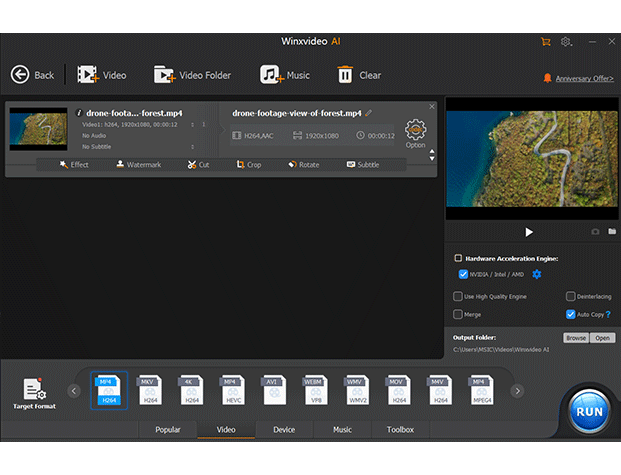
Task: Take a snapshot with the camera icon
Action: coord(595,232)
